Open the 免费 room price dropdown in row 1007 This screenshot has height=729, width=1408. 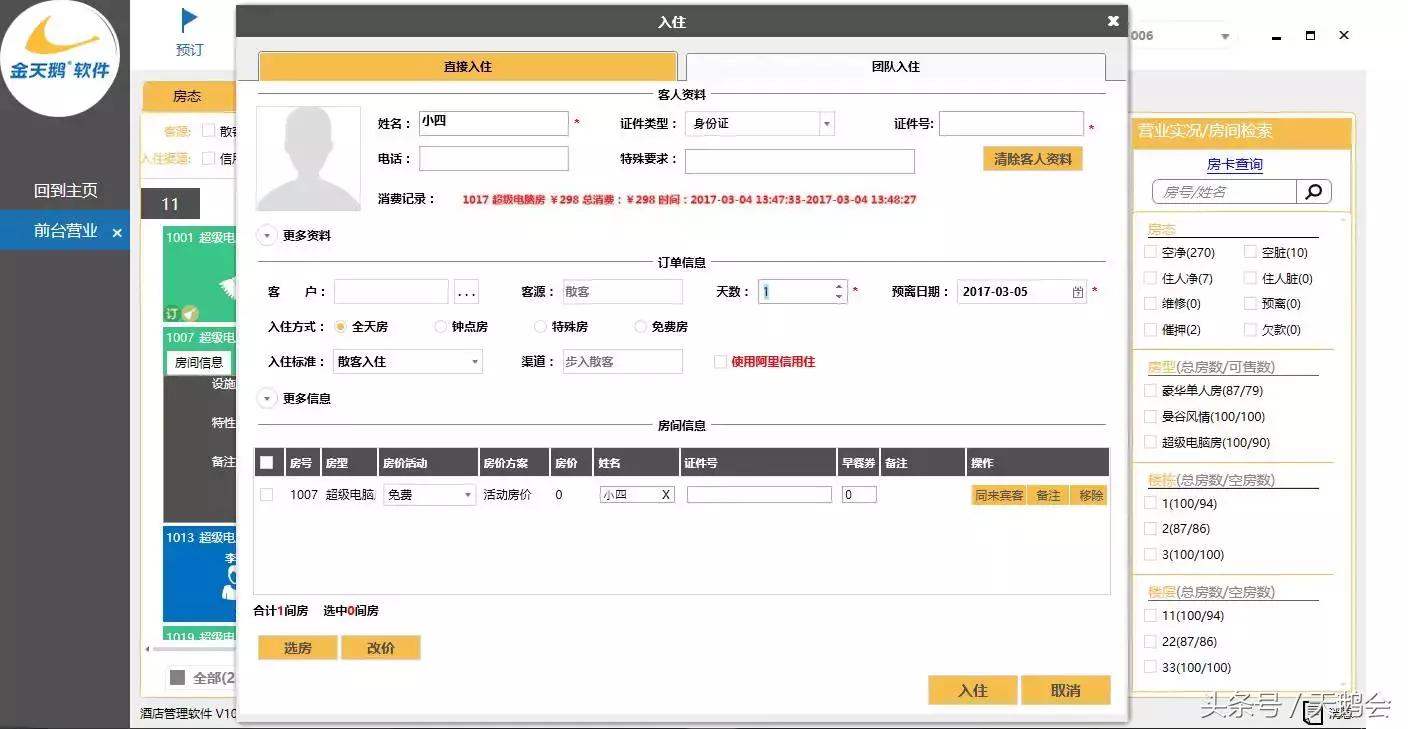[467, 494]
